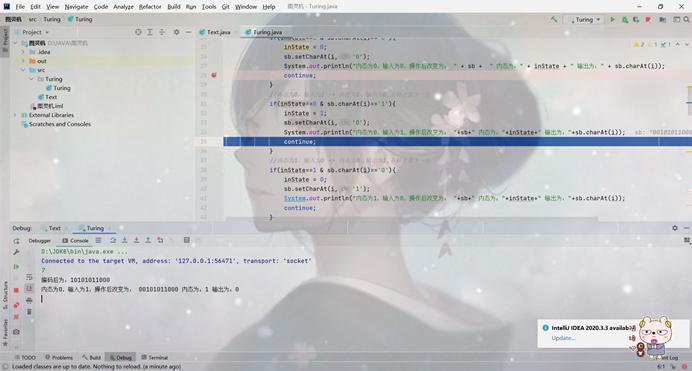Click the Update... link in notification
Image resolution: width=692 pixels, height=371 pixels.
[563, 338]
